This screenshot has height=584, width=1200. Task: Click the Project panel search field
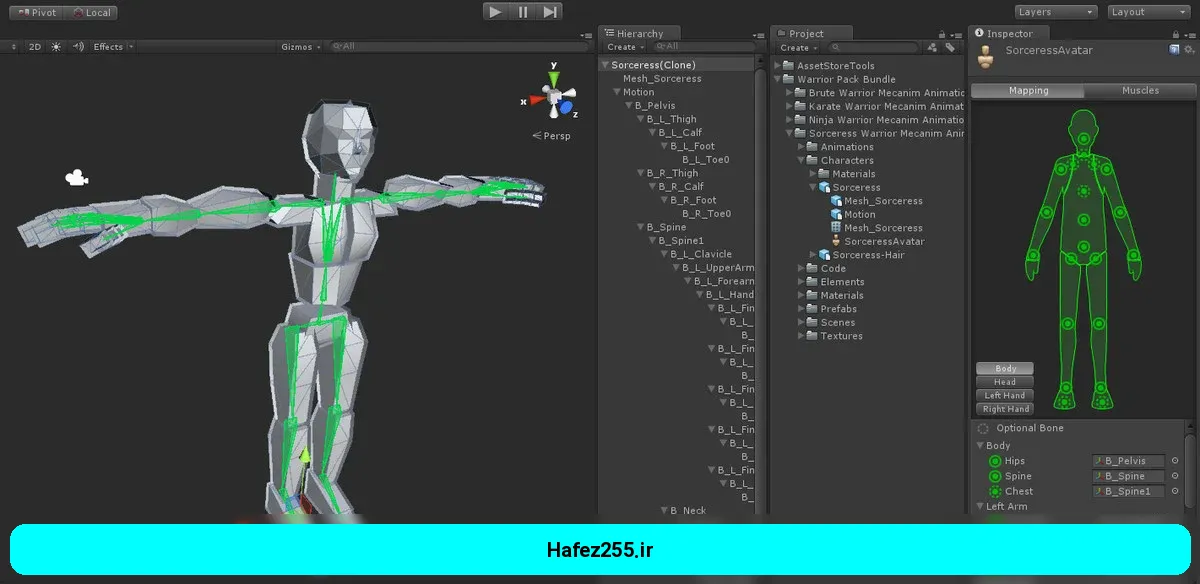point(874,47)
